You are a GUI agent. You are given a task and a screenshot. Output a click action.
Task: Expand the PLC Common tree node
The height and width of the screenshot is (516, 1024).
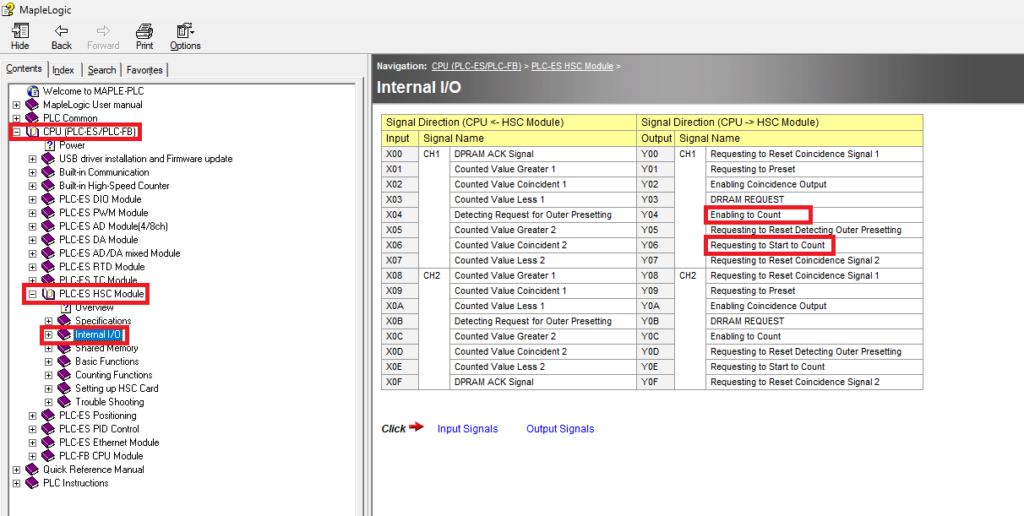16,118
